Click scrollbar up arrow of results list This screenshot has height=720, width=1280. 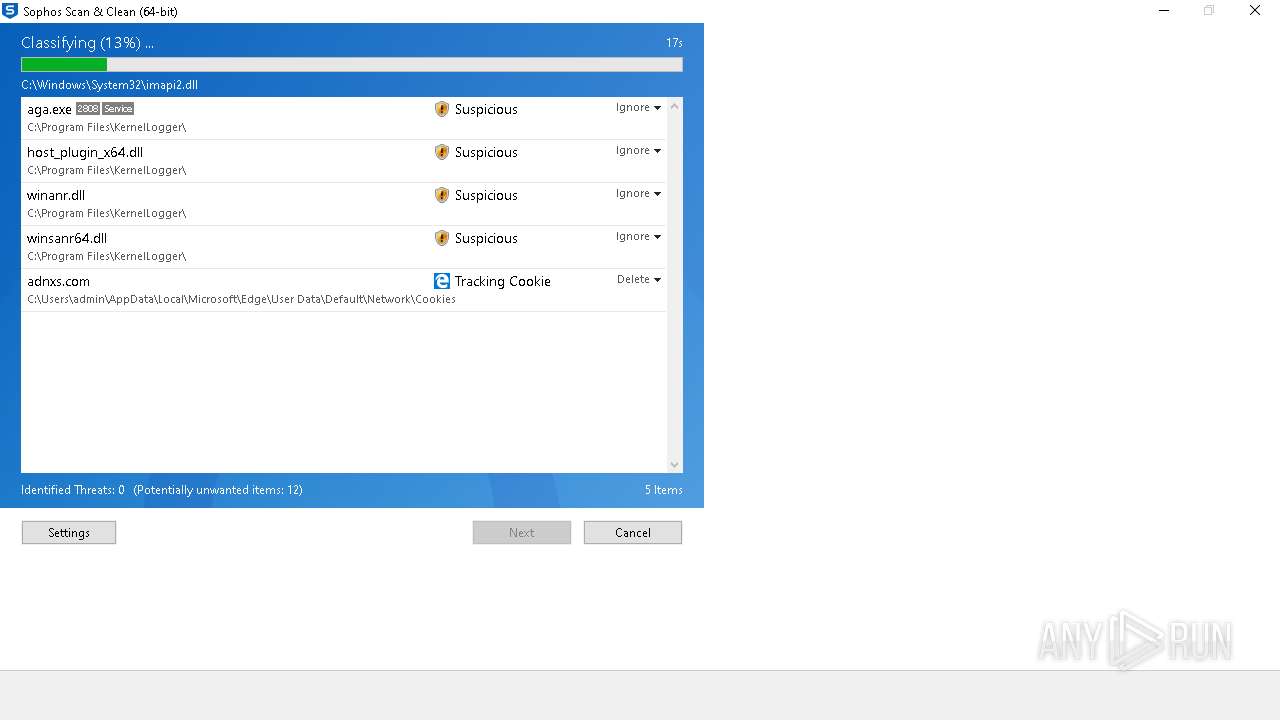coord(674,105)
